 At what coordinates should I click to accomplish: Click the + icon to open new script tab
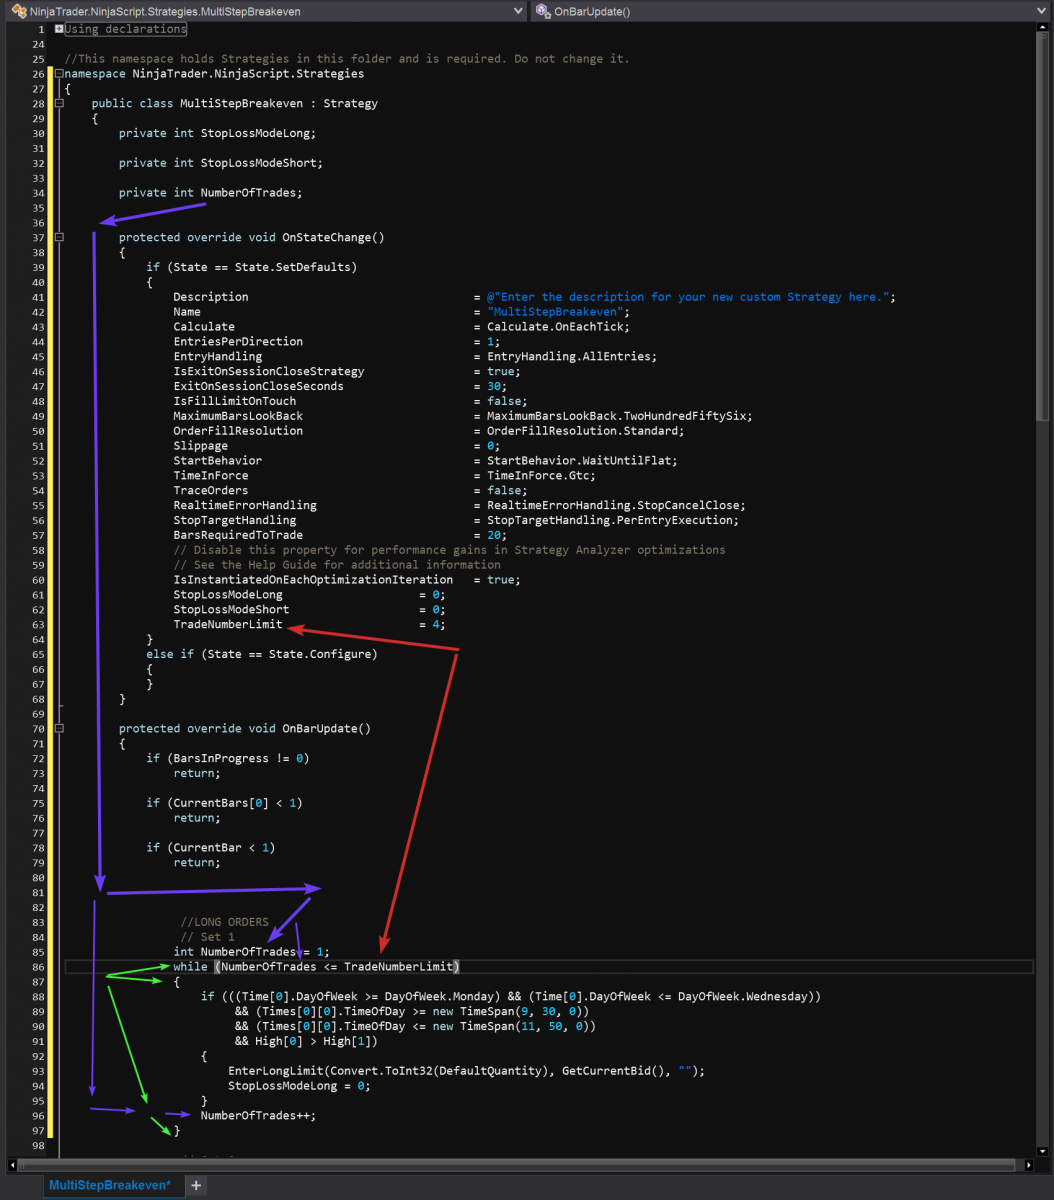tap(196, 1185)
